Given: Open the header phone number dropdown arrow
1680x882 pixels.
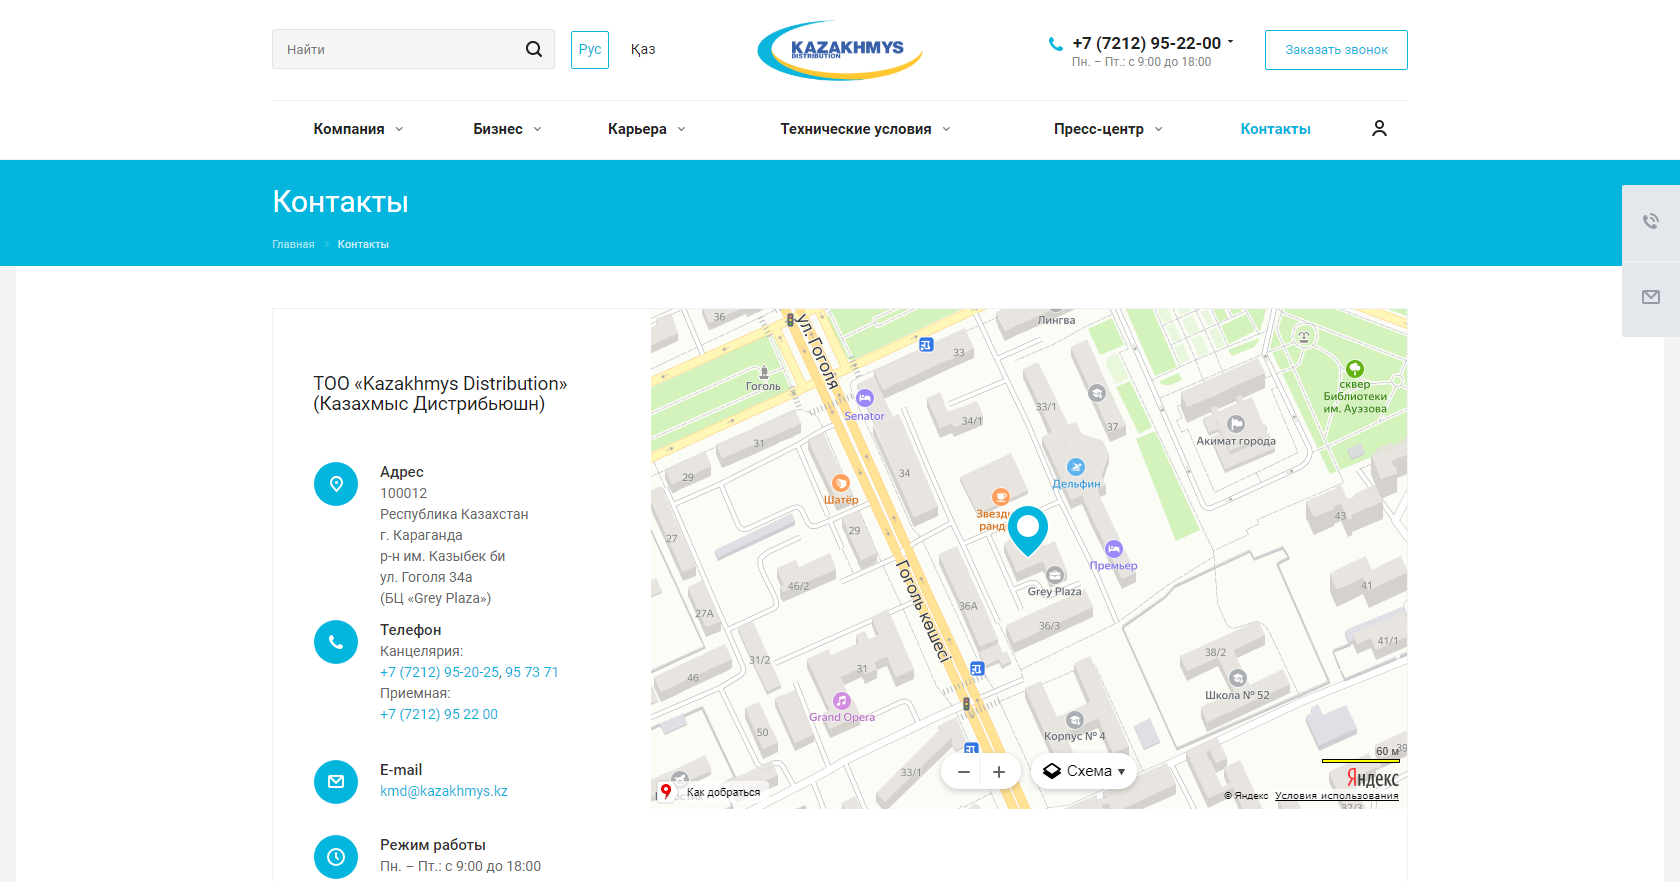Looking at the screenshot, I should pyautogui.click(x=1230, y=42).
